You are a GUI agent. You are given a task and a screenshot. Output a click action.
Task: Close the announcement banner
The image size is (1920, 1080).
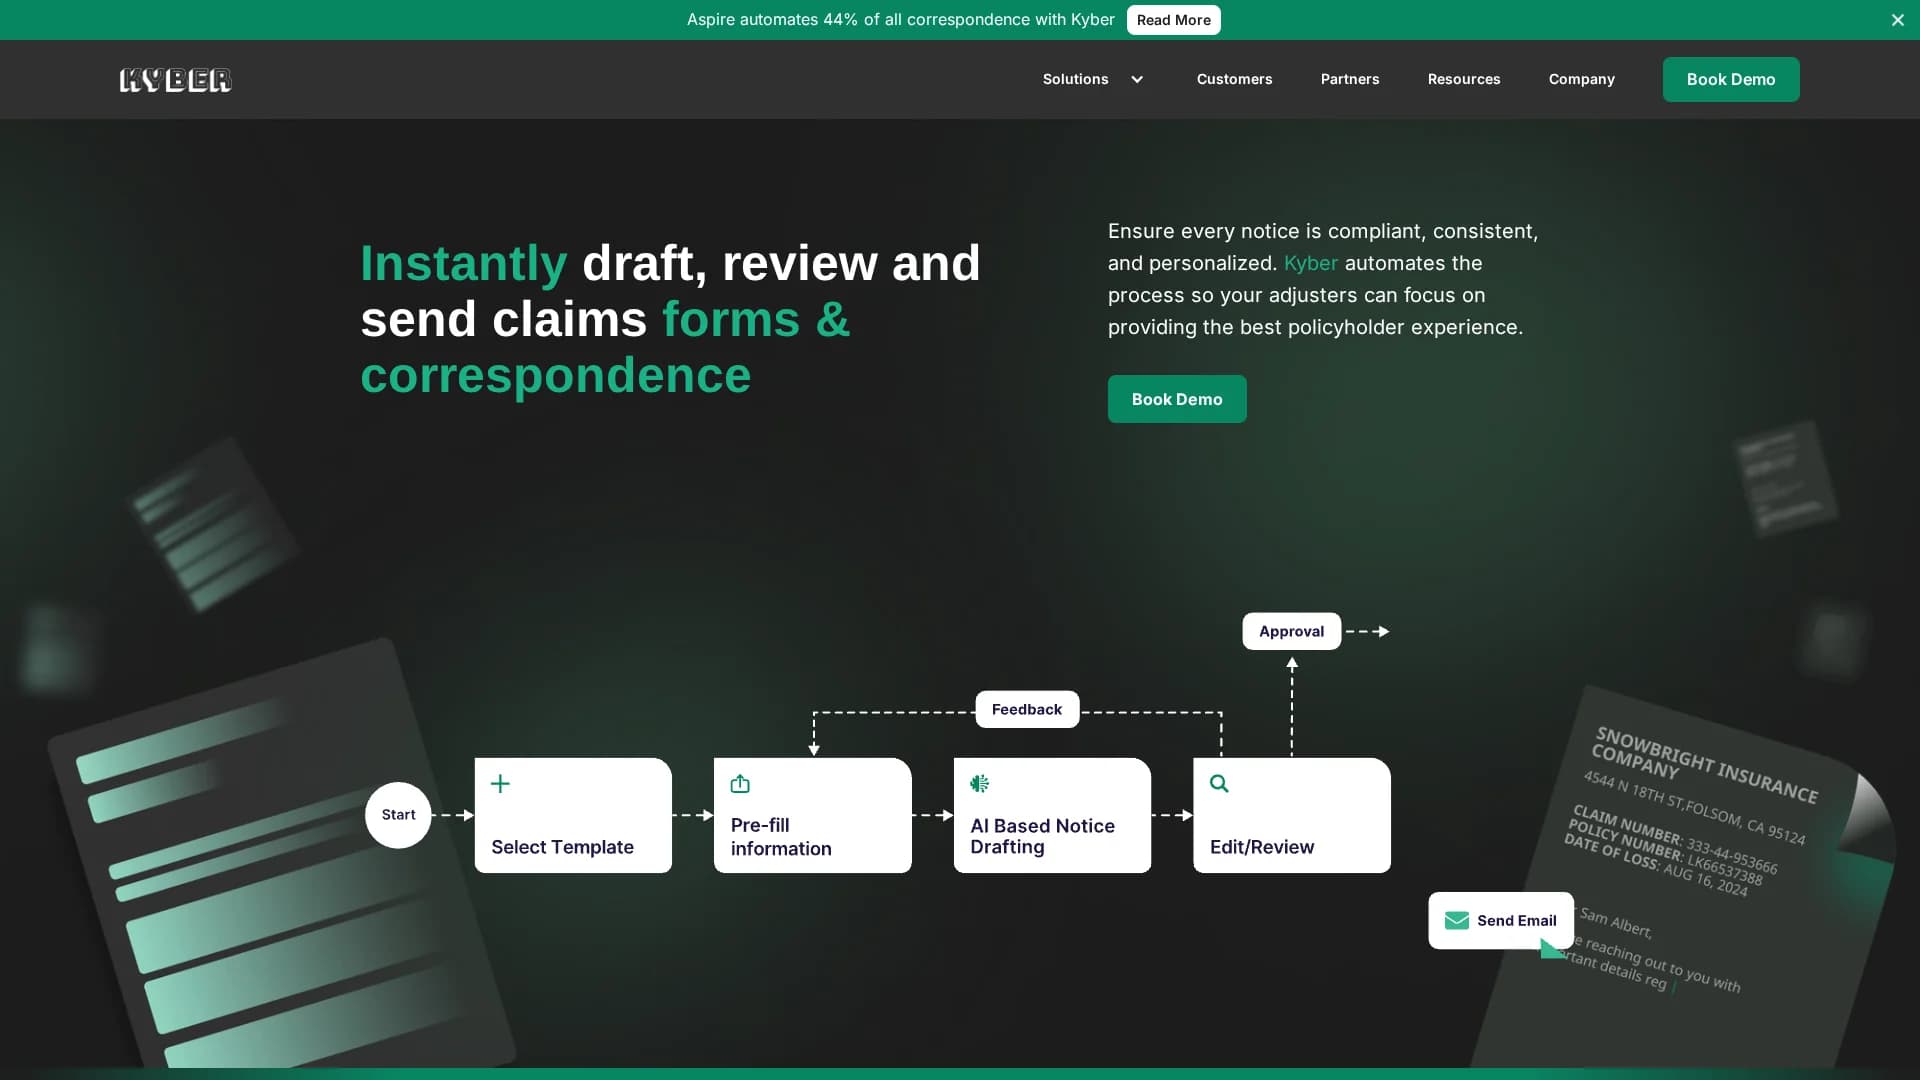point(1897,20)
